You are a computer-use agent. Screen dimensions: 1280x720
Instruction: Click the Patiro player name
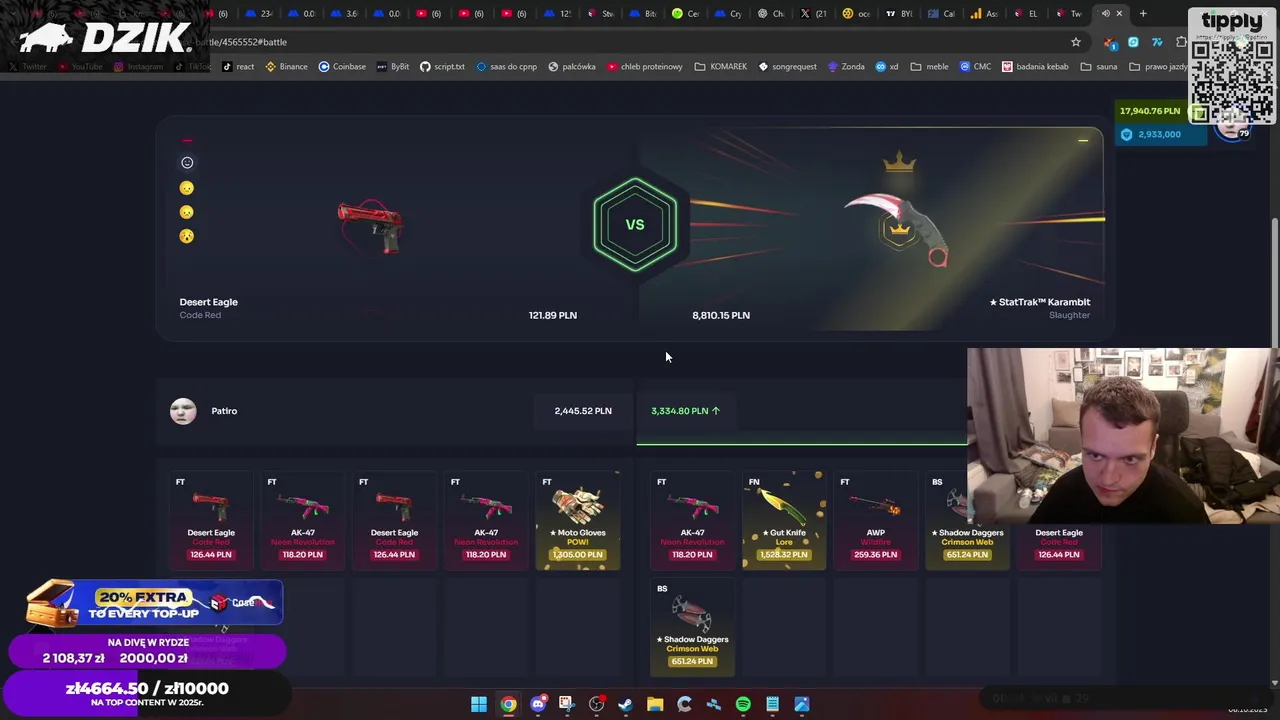[224, 411]
